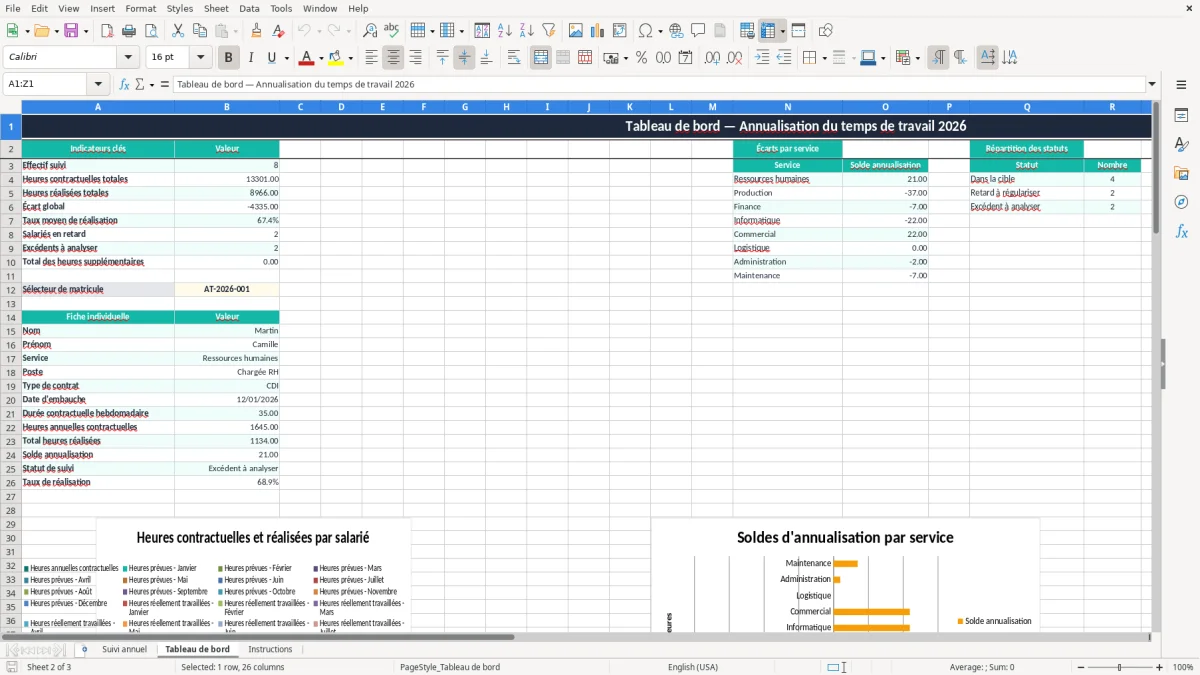Click the Export as PDF icon

coord(107,31)
